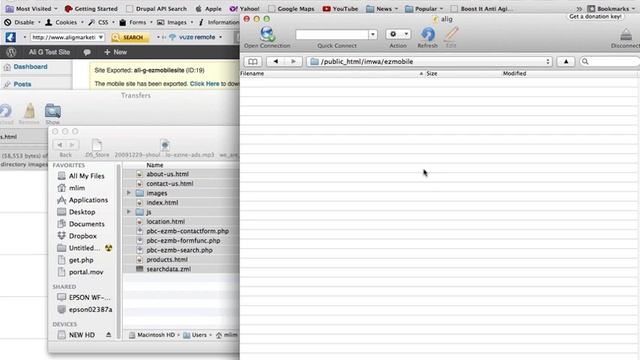Click the Remove icon in Transfers window
Viewport: 640px width, 360px height.
pyautogui.click(x=29, y=112)
